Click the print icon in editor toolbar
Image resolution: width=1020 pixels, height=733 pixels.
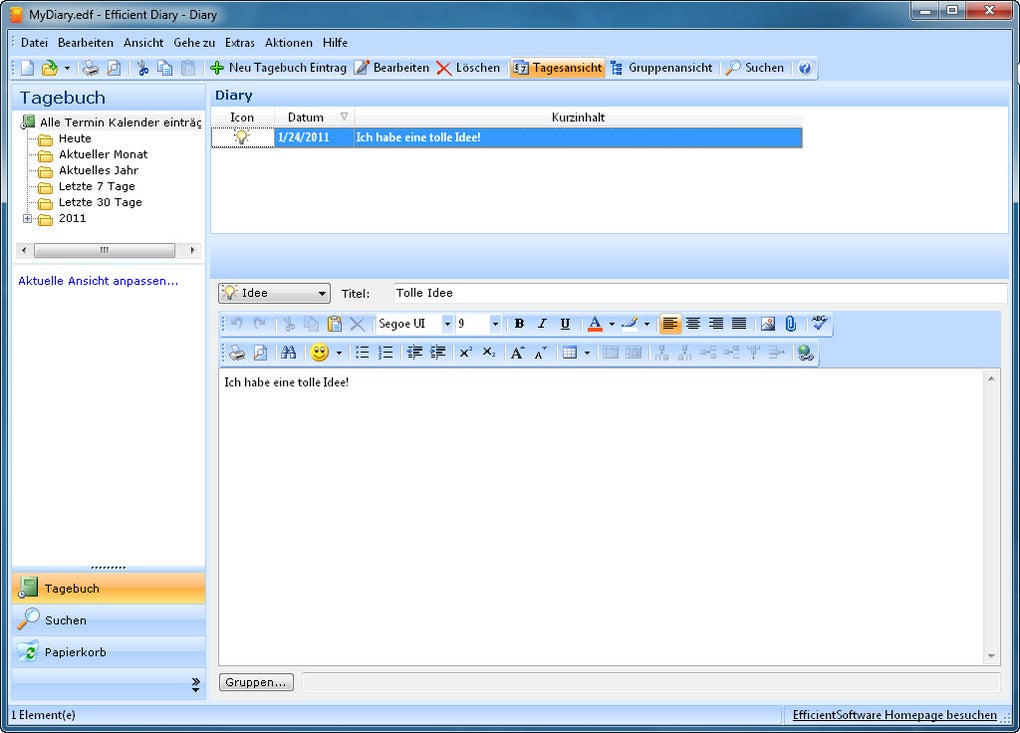(237, 353)
